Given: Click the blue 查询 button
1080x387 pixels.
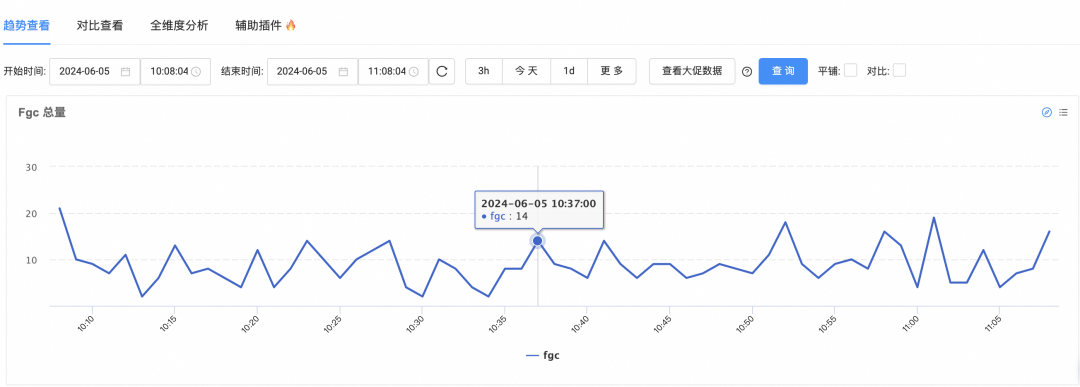Looking at the screenshot, I should pos(783,71).
